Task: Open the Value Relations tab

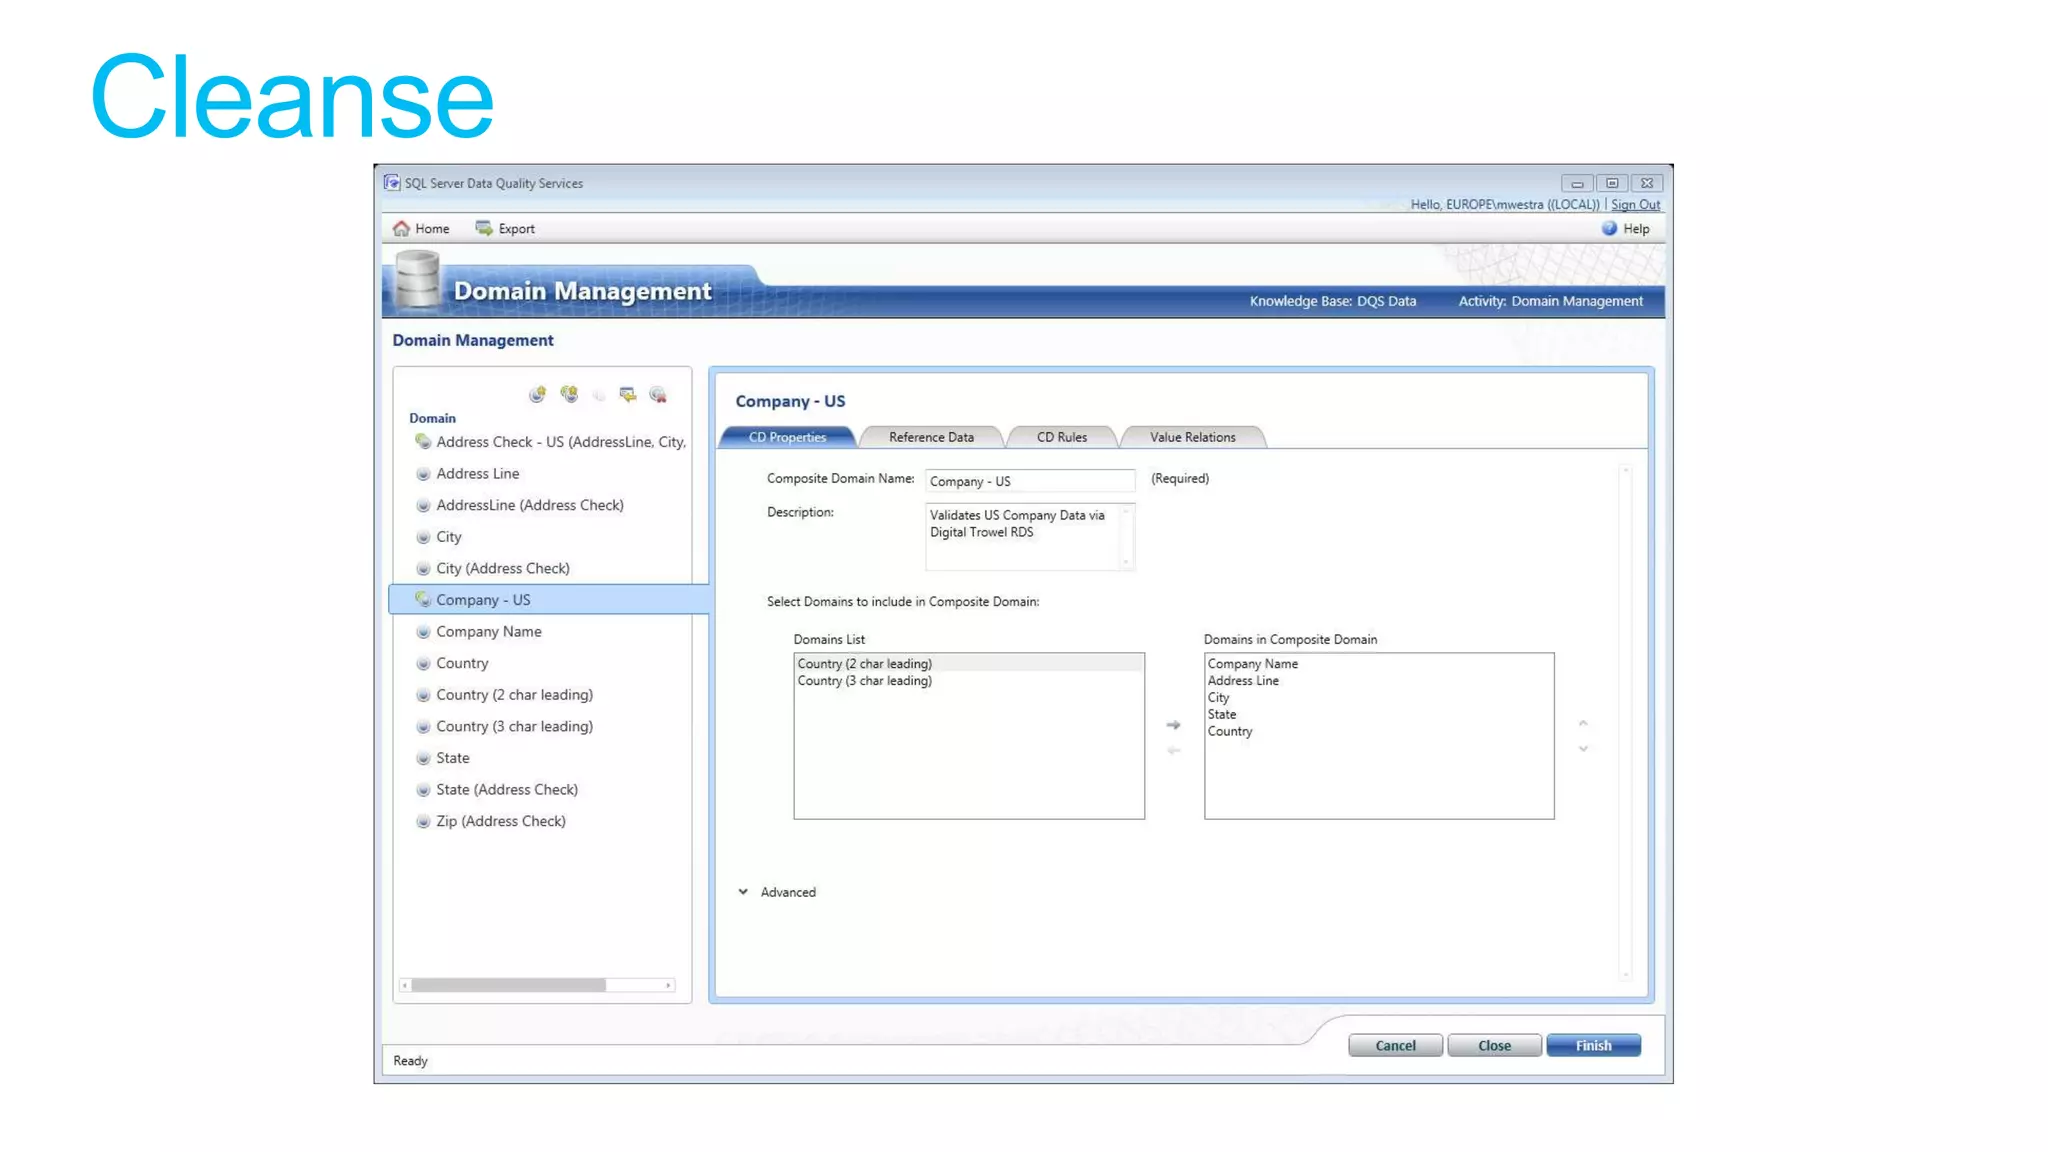Action: 1192,437
